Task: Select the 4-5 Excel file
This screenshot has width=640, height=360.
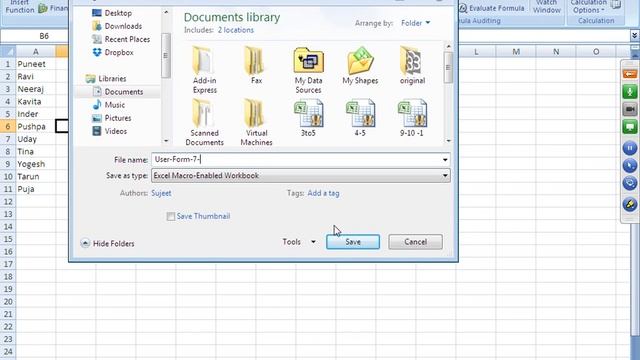Action: (x=360, y=118)
